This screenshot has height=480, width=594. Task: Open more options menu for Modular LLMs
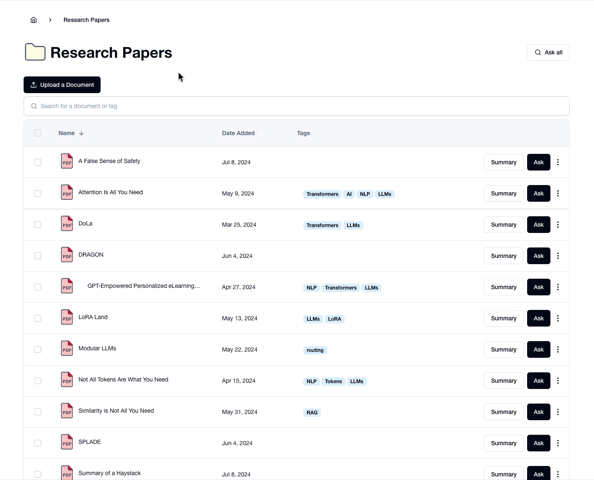pyautogui.click(x=558, y=349)
